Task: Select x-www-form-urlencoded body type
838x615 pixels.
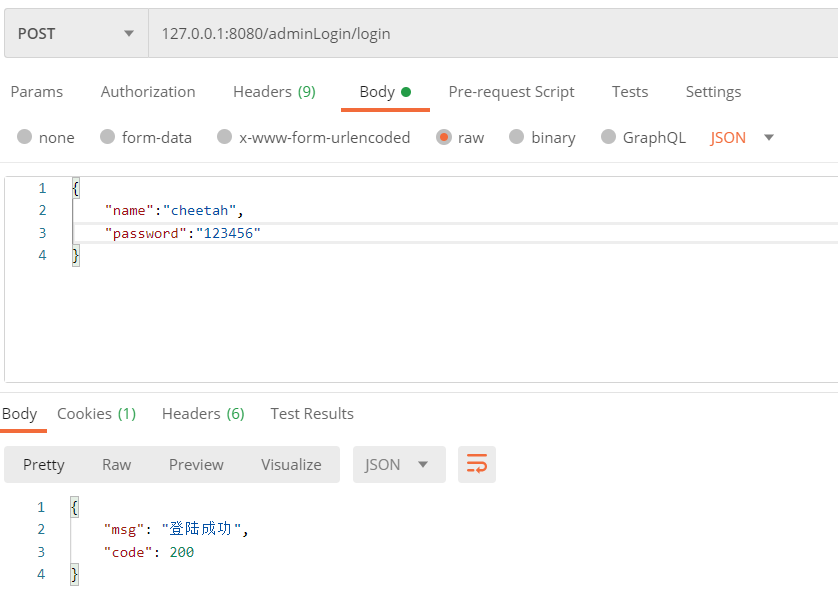Action: (x=314, y=137)
